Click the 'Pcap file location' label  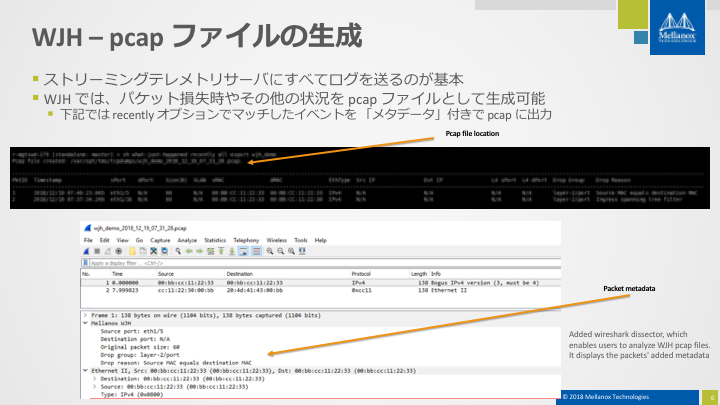pos(472,134)
